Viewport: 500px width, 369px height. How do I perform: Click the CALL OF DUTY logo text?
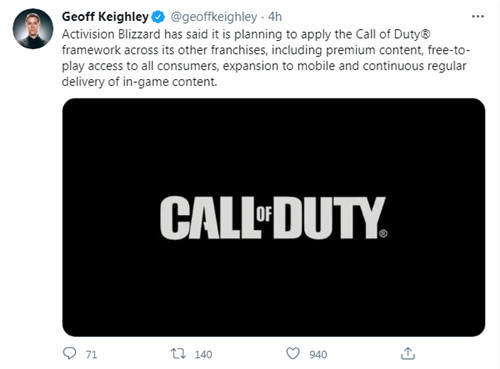point(273,217)
